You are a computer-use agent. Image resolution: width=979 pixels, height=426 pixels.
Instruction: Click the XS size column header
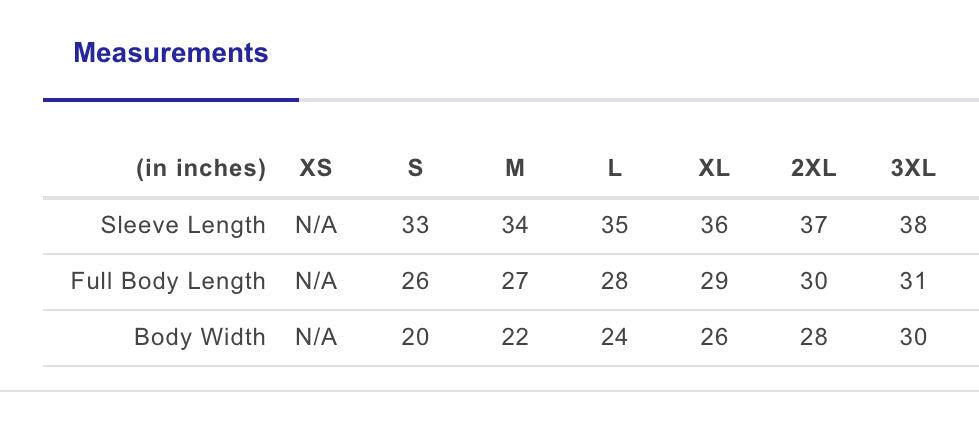click(316, 169)
